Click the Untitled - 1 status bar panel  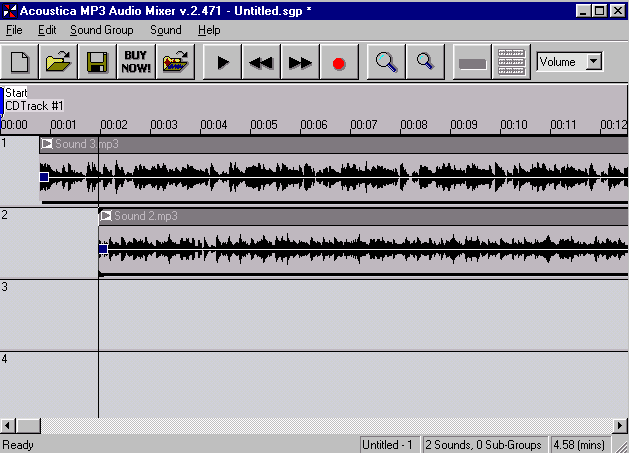coord(389,445)
